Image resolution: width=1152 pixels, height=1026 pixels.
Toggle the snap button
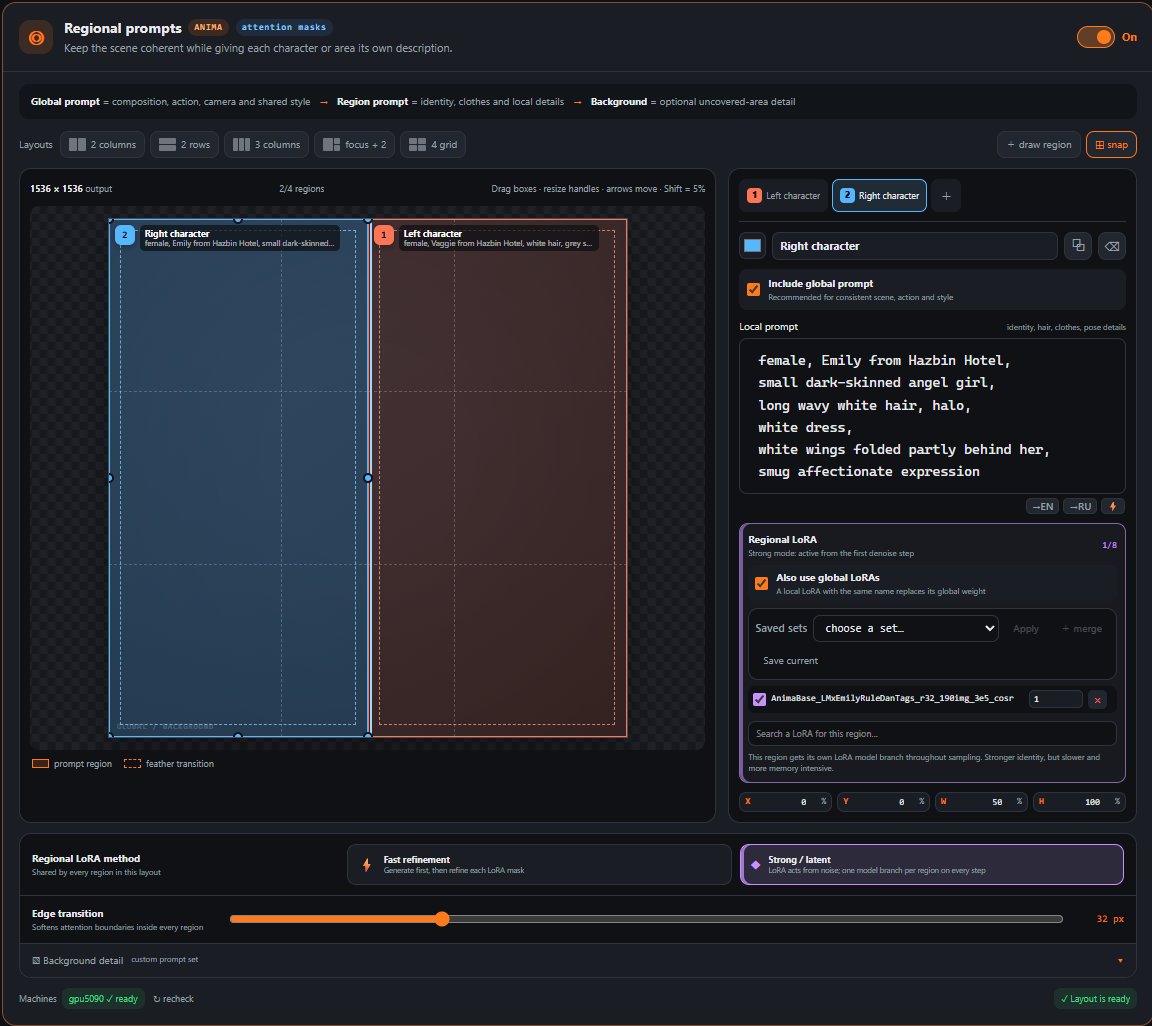point(1112,145)
